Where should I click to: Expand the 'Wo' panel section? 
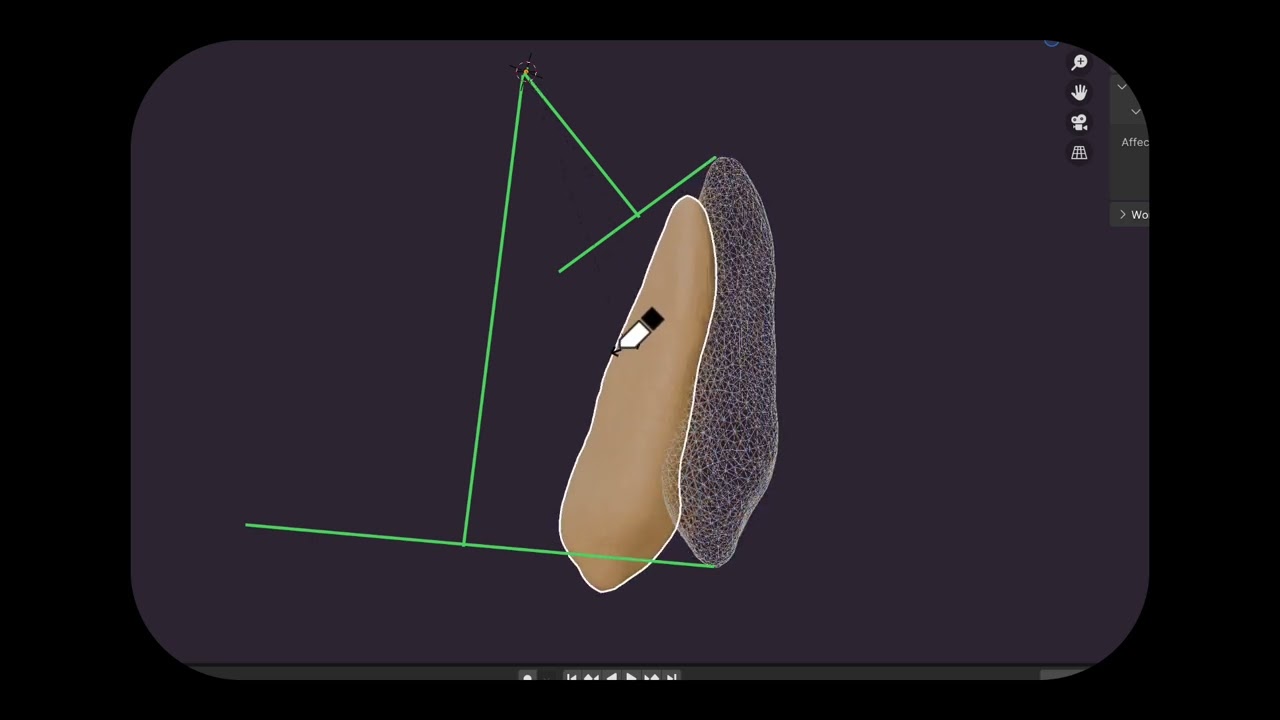1132,215
